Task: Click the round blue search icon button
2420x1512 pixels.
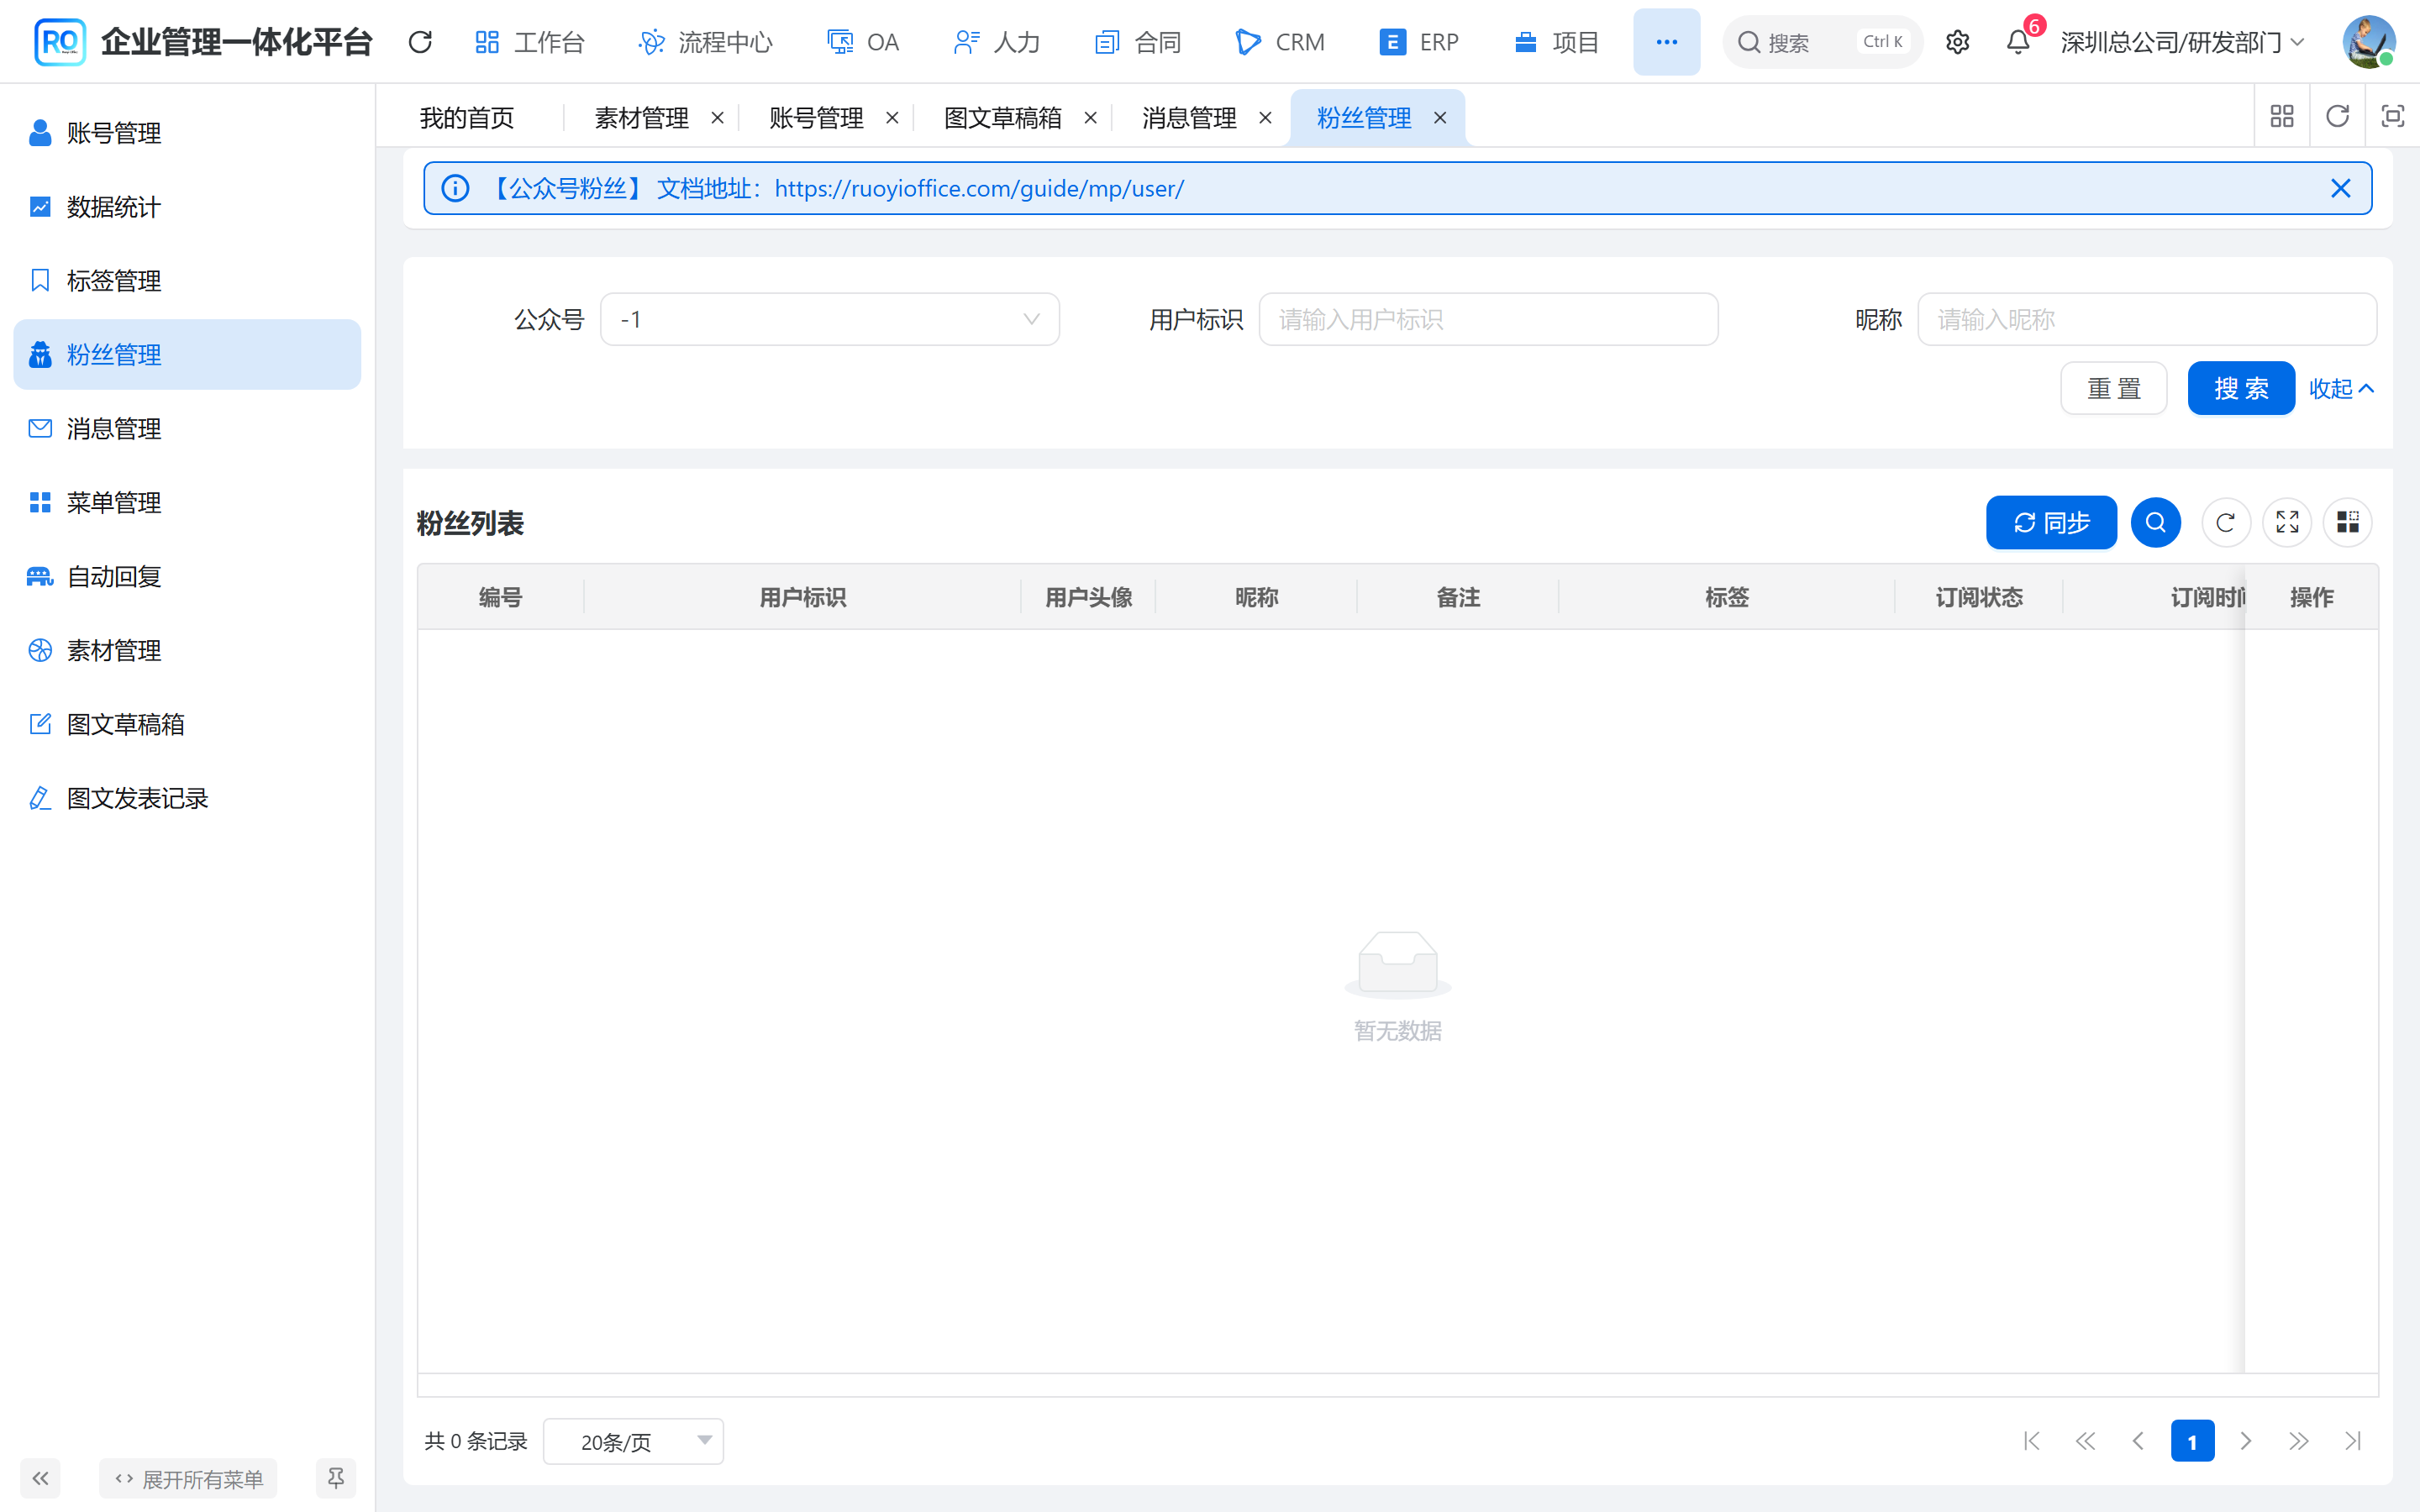Action: coord(2155,522)
